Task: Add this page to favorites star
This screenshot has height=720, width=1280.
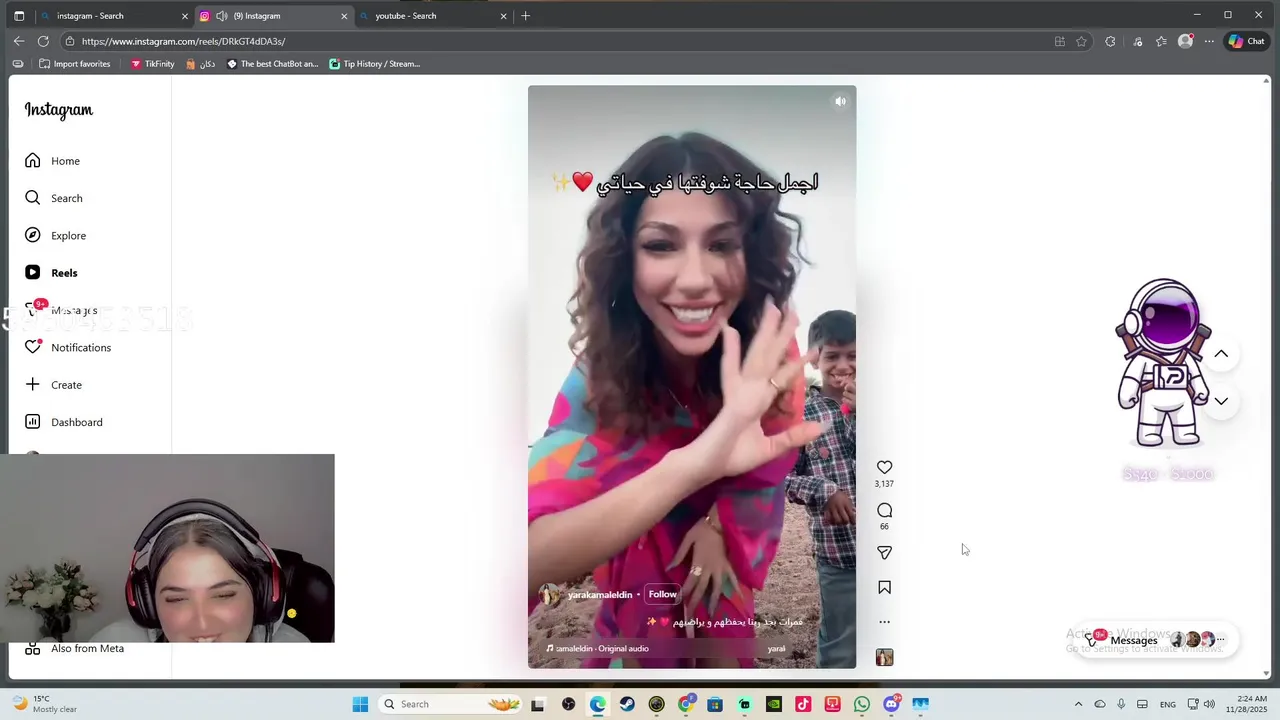Action: (x=1081, y=41)
